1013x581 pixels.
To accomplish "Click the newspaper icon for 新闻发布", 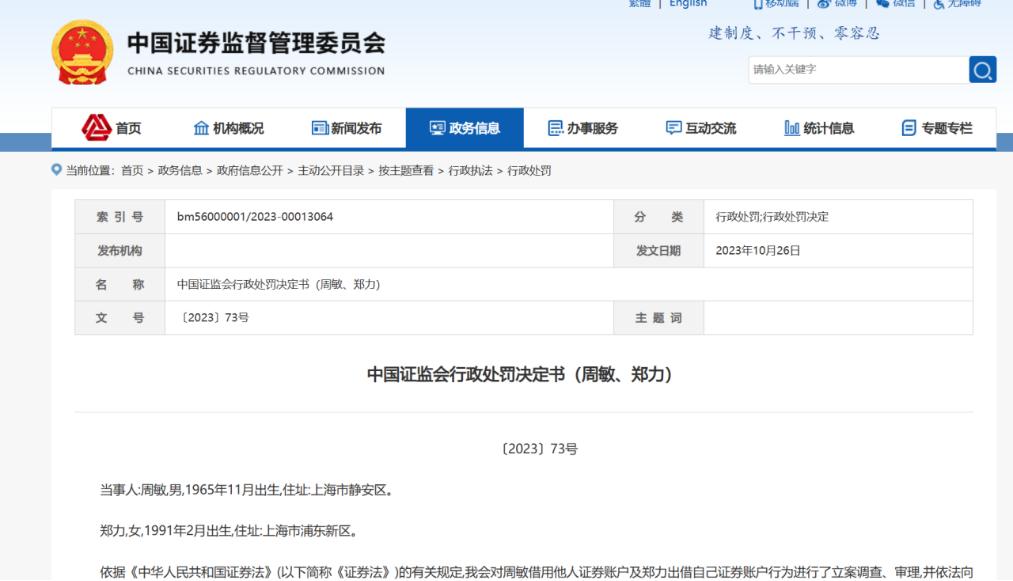I will (x=320, y=128).
